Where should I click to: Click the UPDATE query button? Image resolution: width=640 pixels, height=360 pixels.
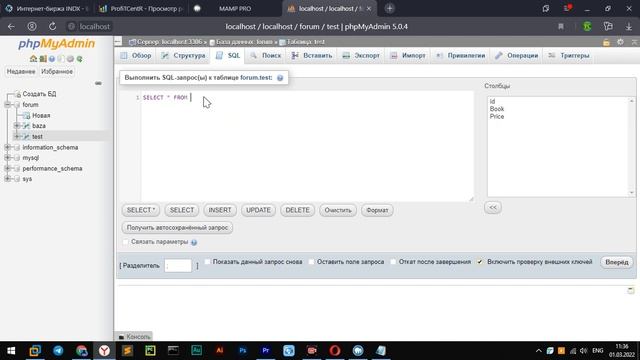pos(258,210)
